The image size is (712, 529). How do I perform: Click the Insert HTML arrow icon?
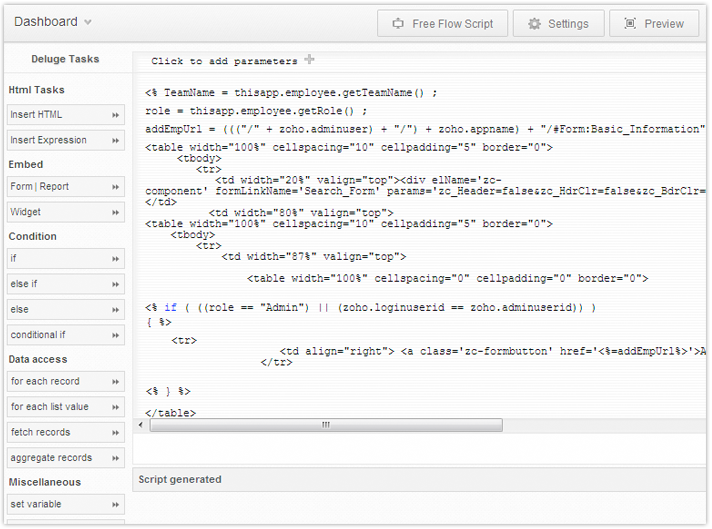click(116, 115)
